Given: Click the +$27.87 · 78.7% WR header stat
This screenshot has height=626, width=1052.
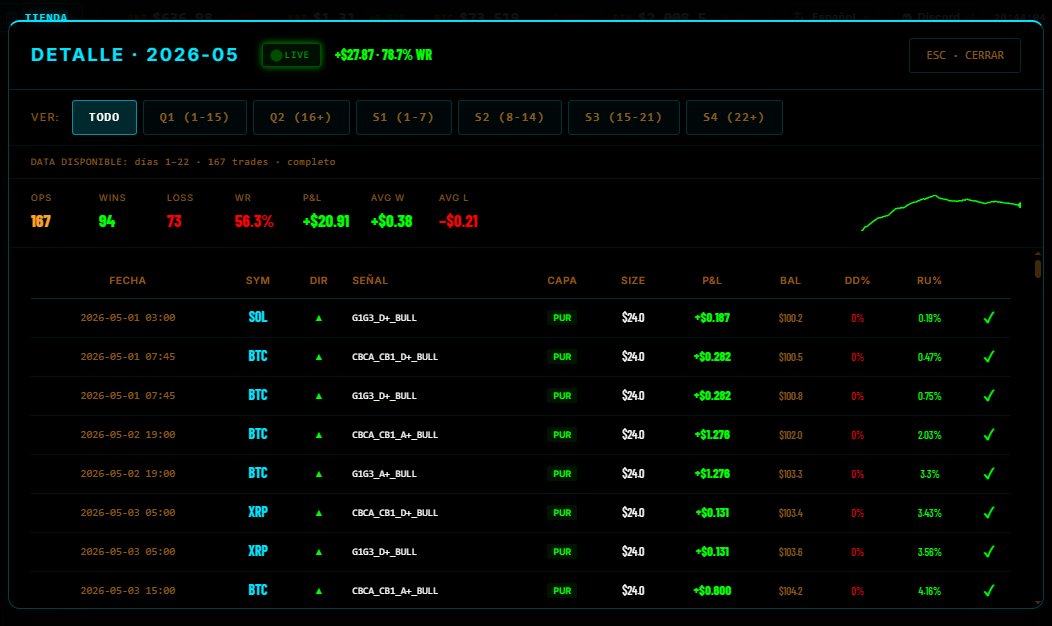Looking at the screenshot, I should tap(383, 55).
